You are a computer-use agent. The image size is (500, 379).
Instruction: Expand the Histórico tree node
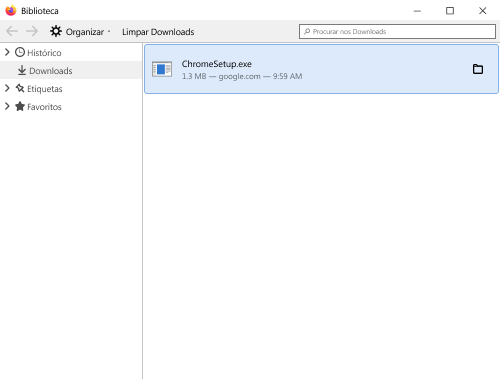coord(7,52)
